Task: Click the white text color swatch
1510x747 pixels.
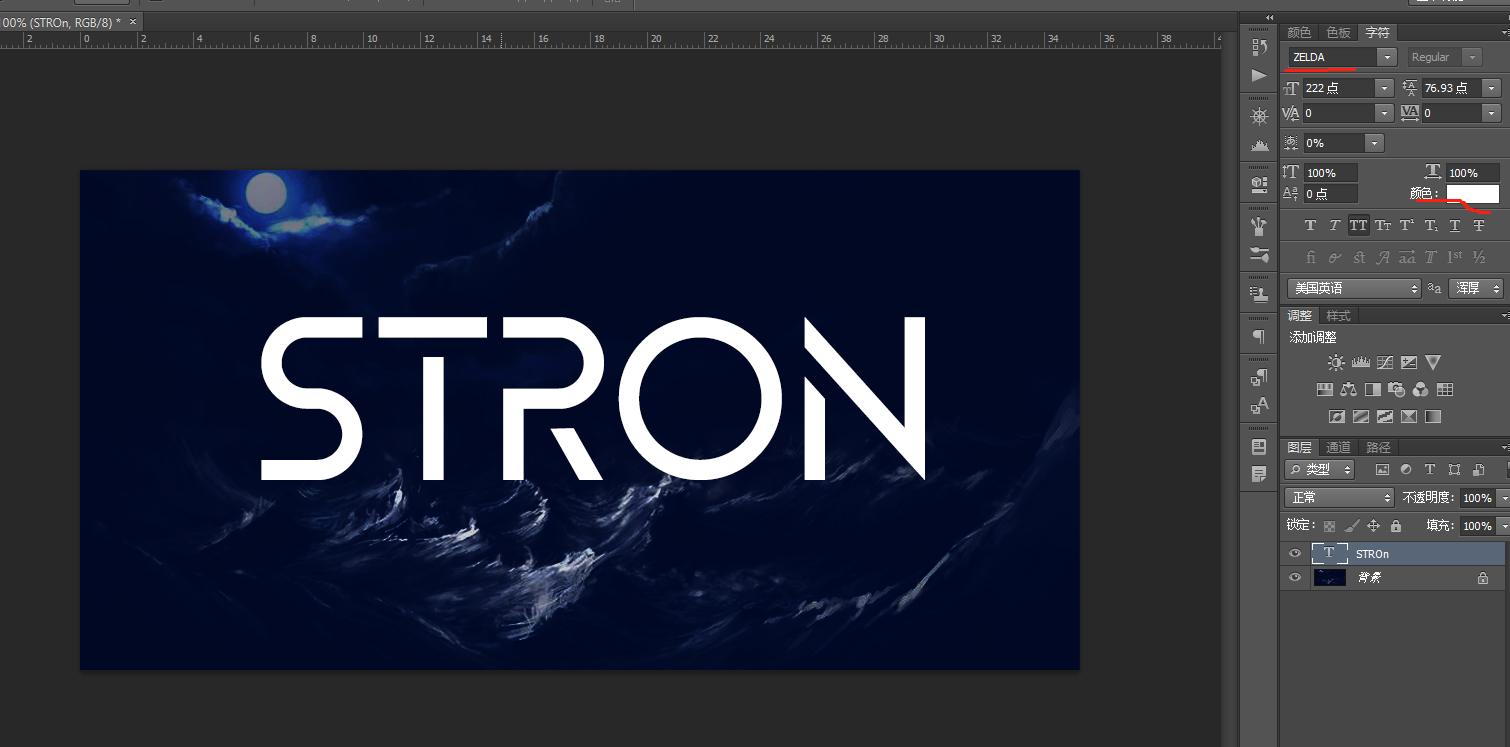Action: click(1472, 194)
